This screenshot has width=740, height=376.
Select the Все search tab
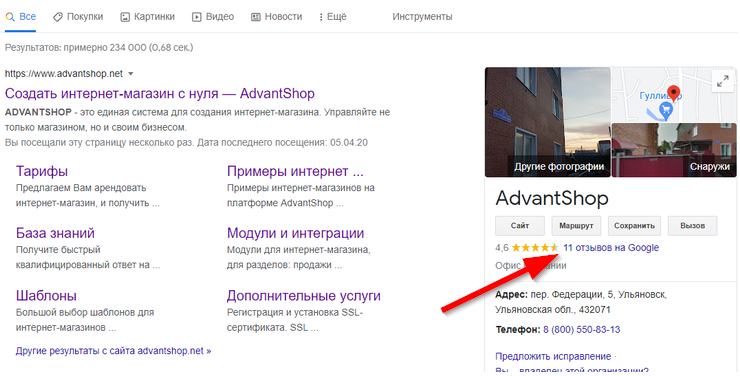click(21, 17)
